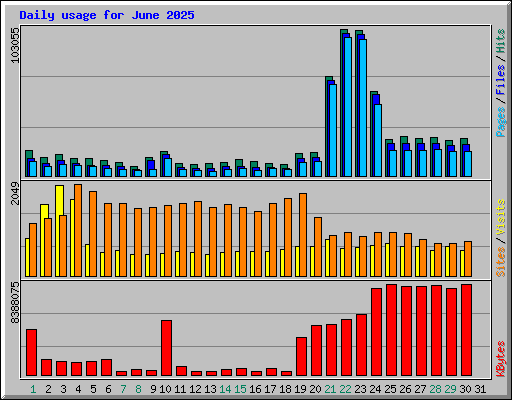Select the Visits legend label
512x400 pixels.
pyautogui.click(x=500, y=217)
